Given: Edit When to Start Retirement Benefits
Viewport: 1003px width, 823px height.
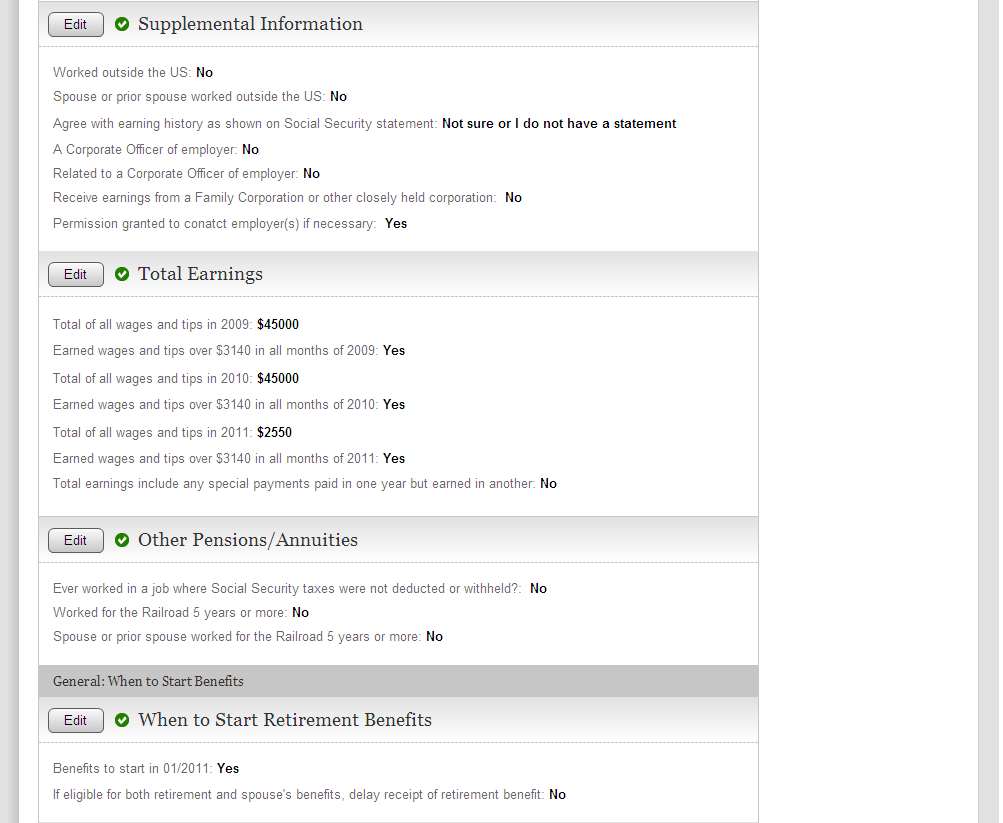Looking at the screenshot, I should (76, 721).
